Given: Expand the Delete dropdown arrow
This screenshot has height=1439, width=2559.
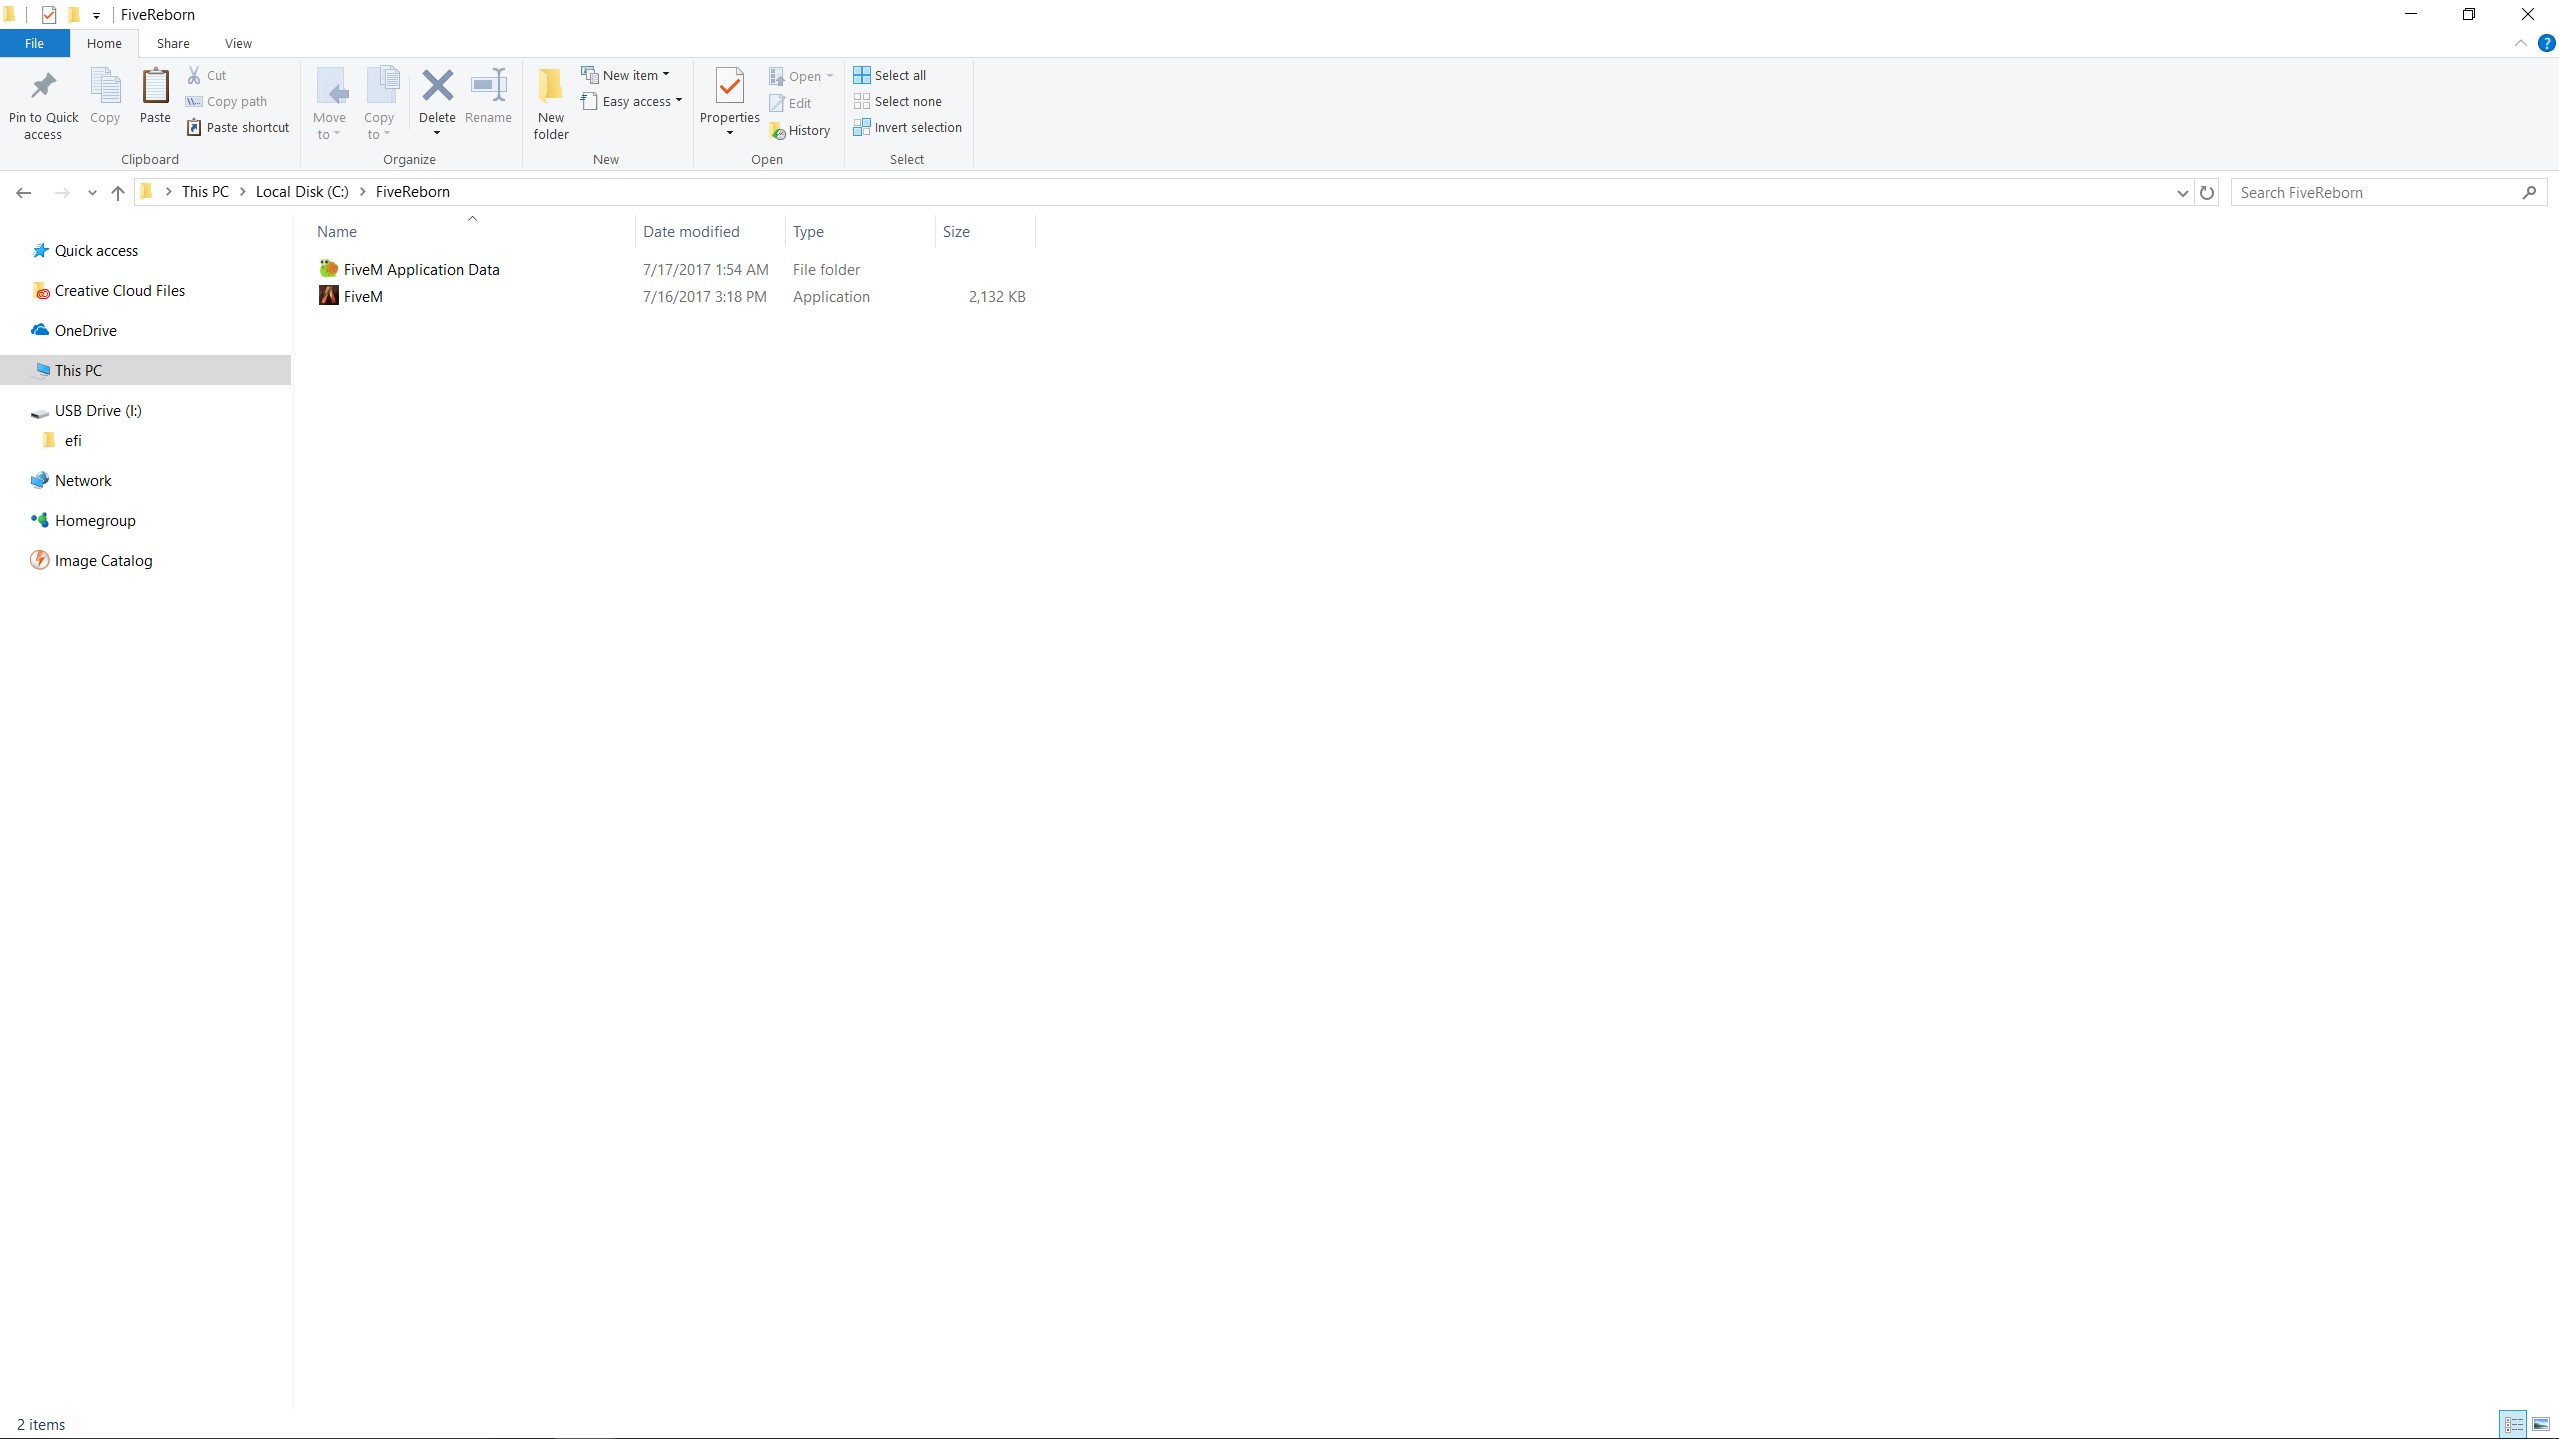Looking at the screenshot, I should pyautogui.click(x=437, y=133).
